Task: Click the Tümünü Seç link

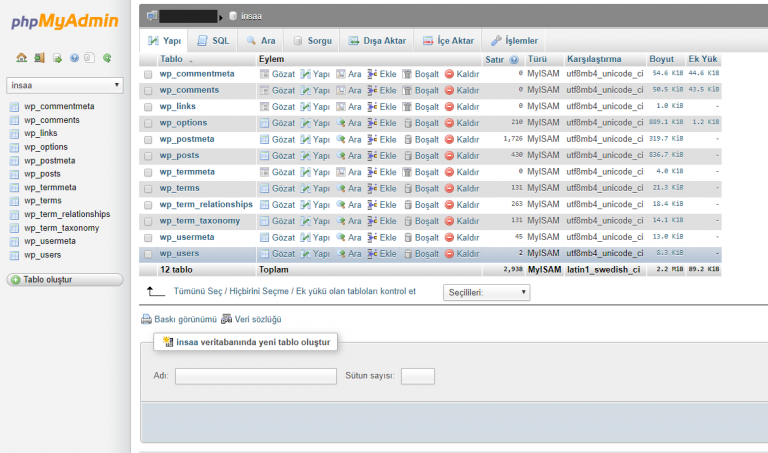Action: pyautogui.click(x=198, y=291)
